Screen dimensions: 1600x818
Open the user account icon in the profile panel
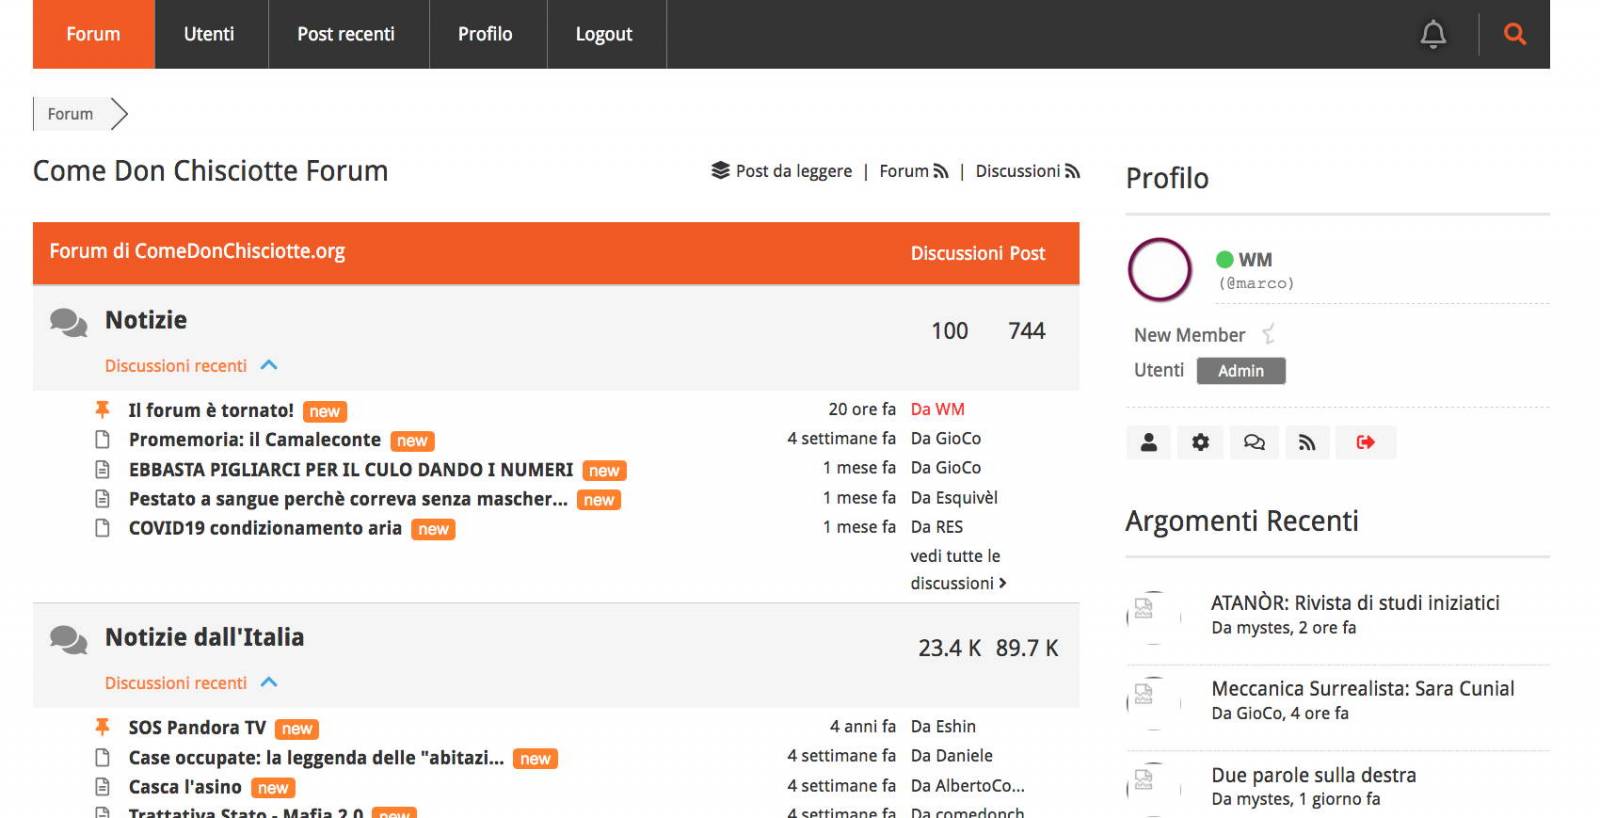point(1149,442)
